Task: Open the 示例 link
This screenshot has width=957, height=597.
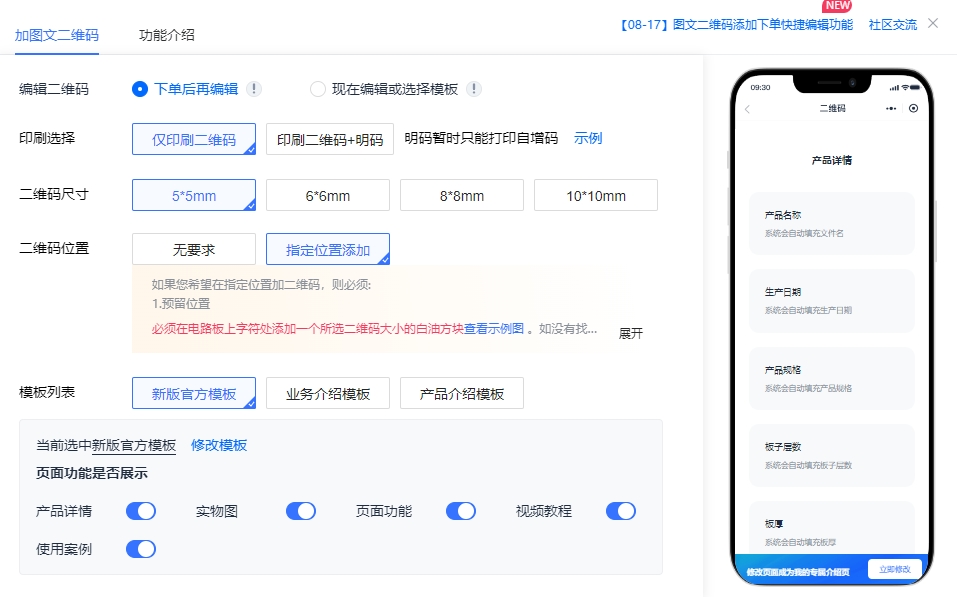Action: pyautogui.click(x=588, y=139)
